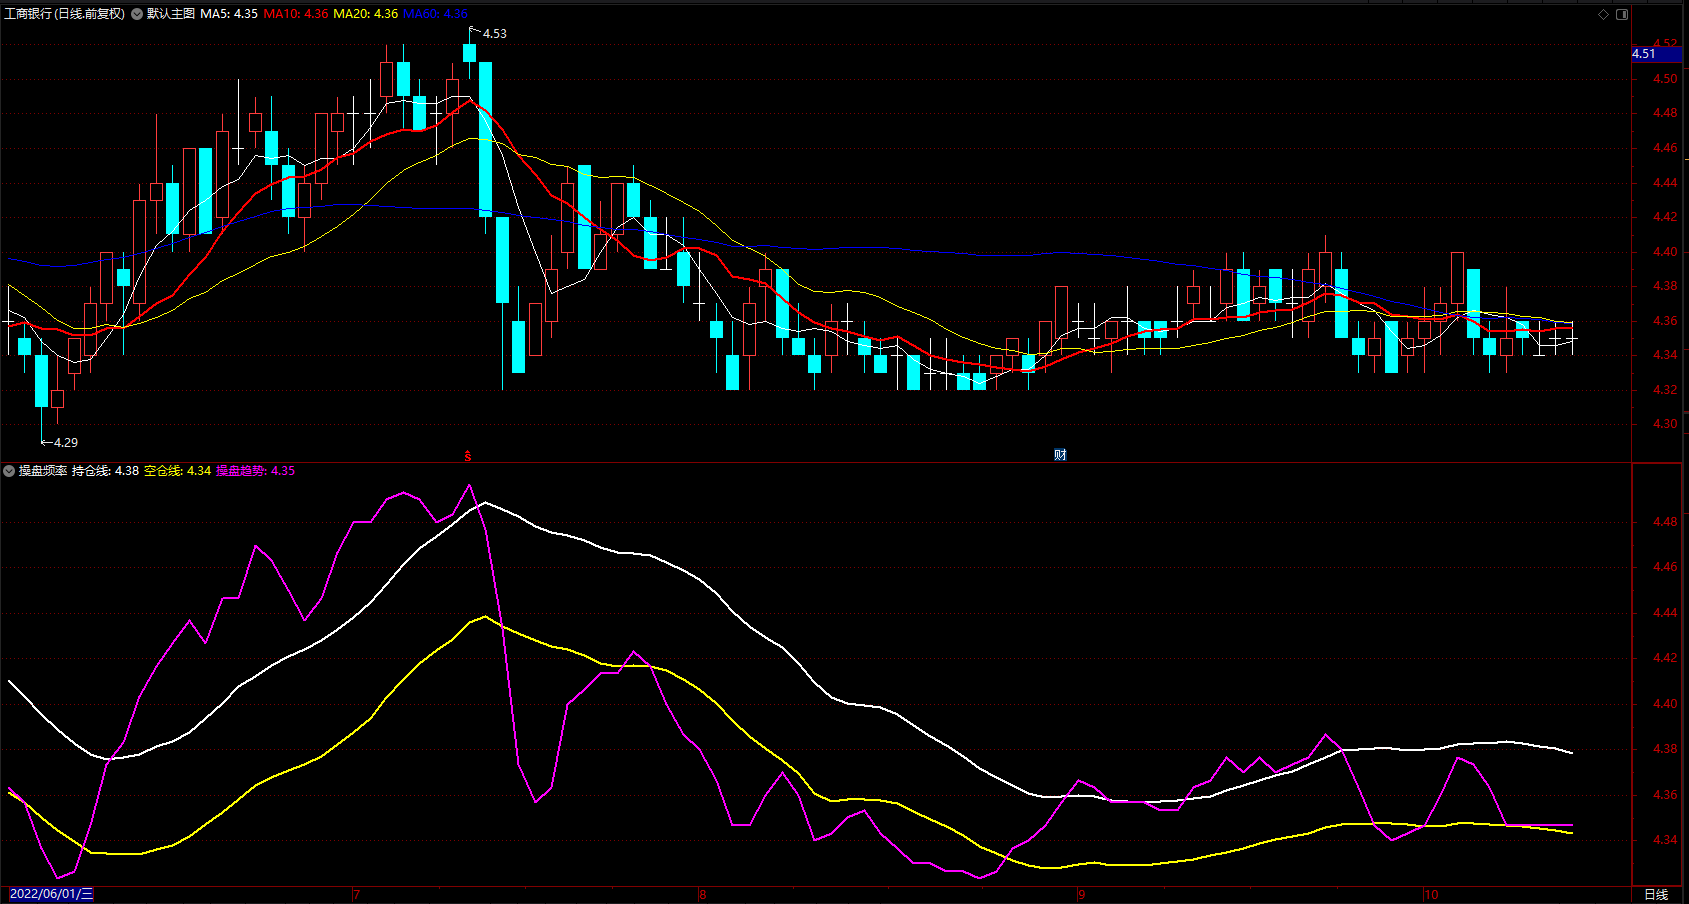Open the dropdown arrow before 默认主图

137,14
